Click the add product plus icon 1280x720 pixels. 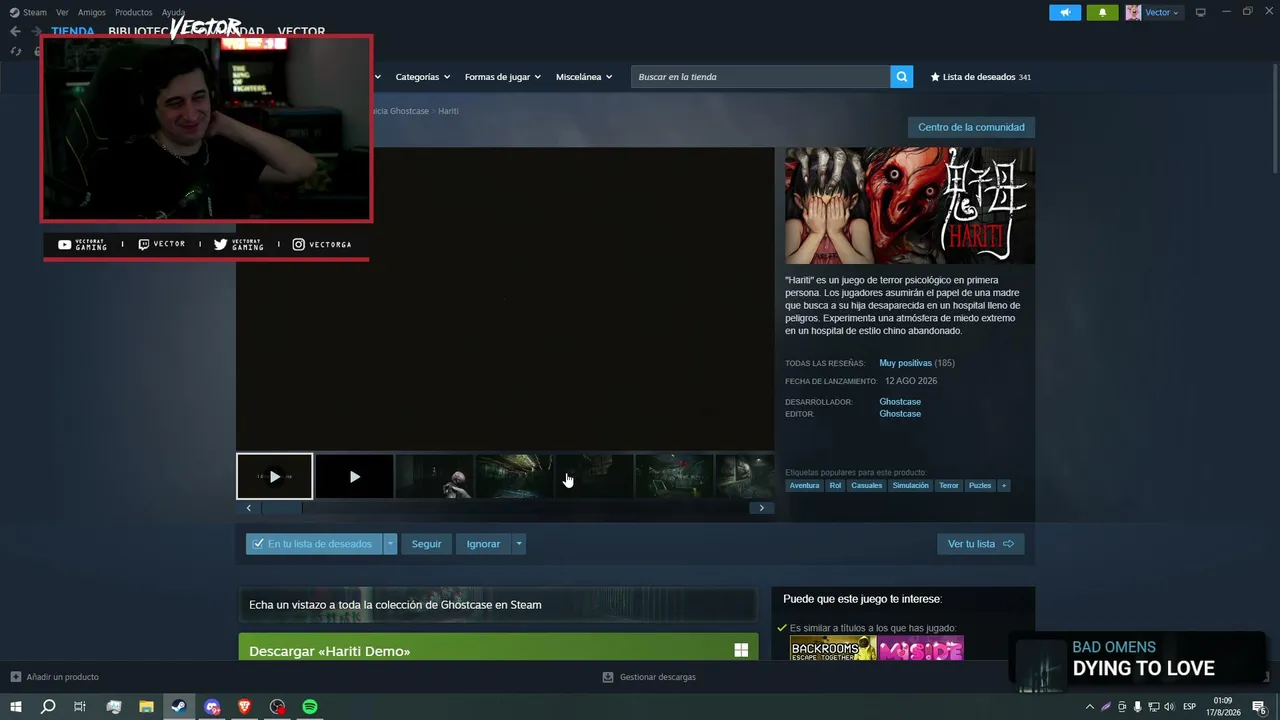(x=15, y=677)
